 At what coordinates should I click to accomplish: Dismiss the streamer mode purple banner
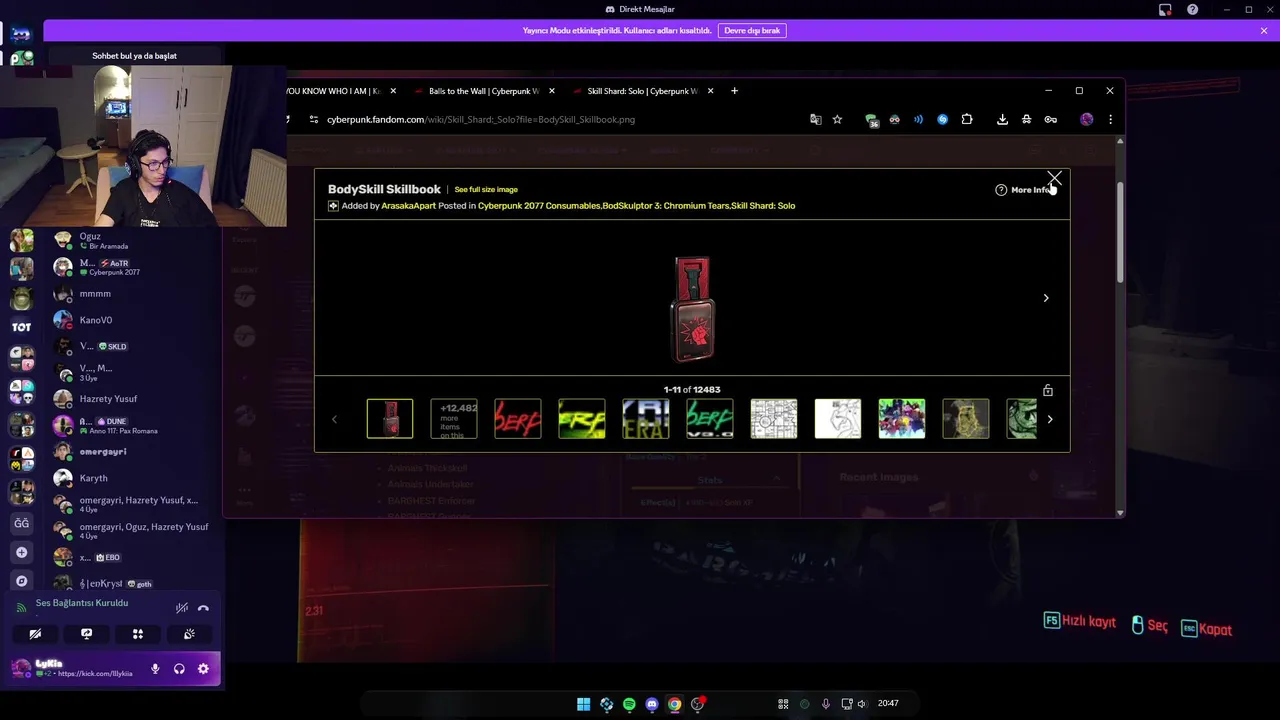pyautogui.click(x=1264, y=31)
